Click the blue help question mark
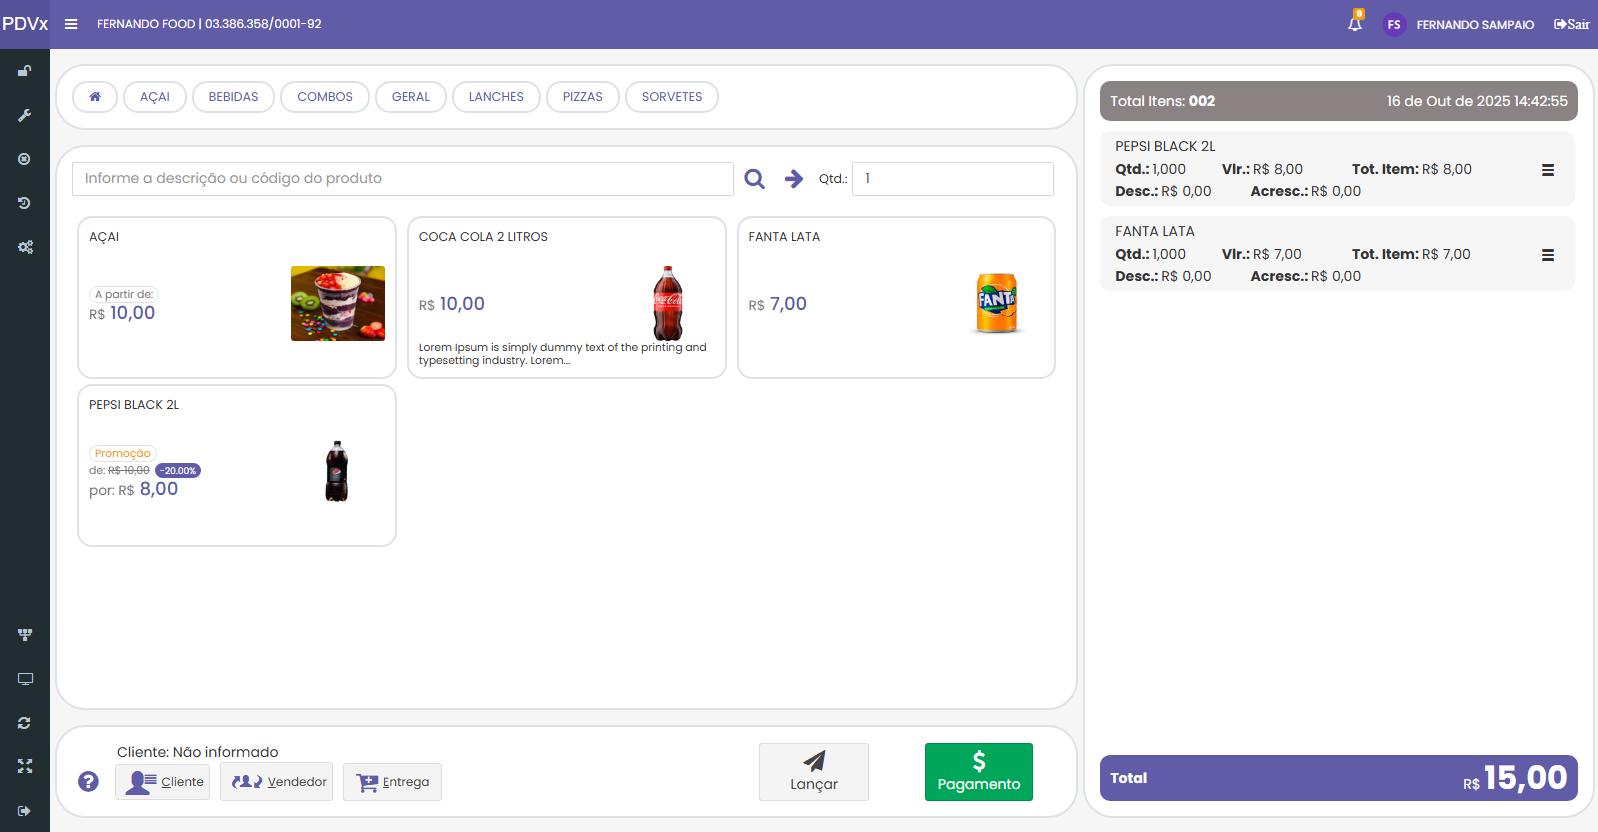This screenshot has height=832, width=1598. click(x=89, y=781)
